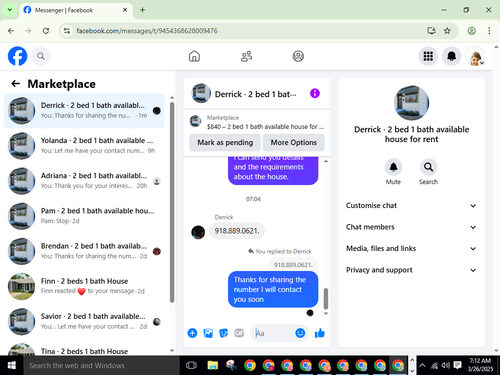Open Chrome profile icon in toolbar
500x375 pixels.
(x=471, y=31)
